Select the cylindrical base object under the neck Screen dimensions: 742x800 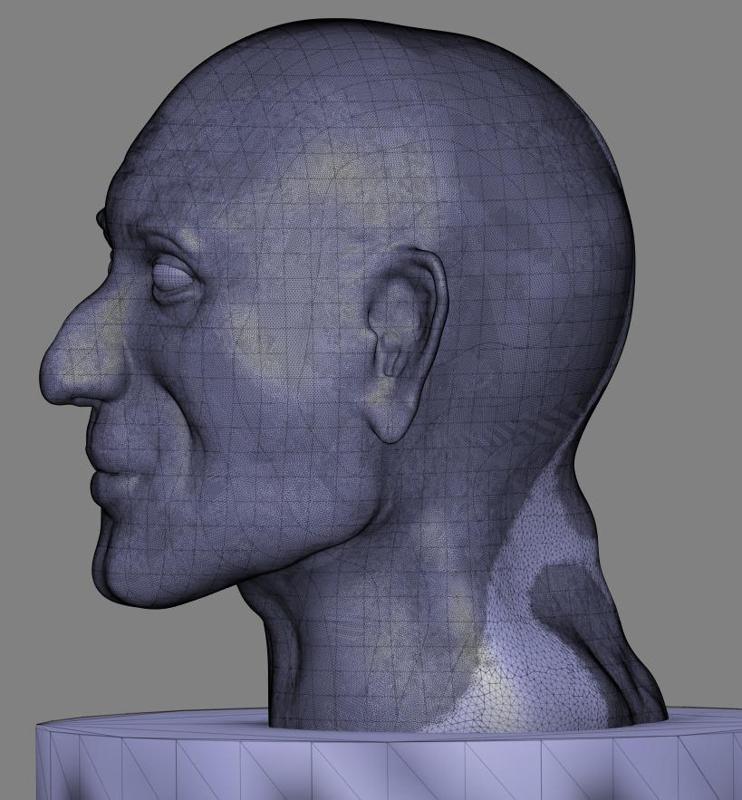[389, 754]
